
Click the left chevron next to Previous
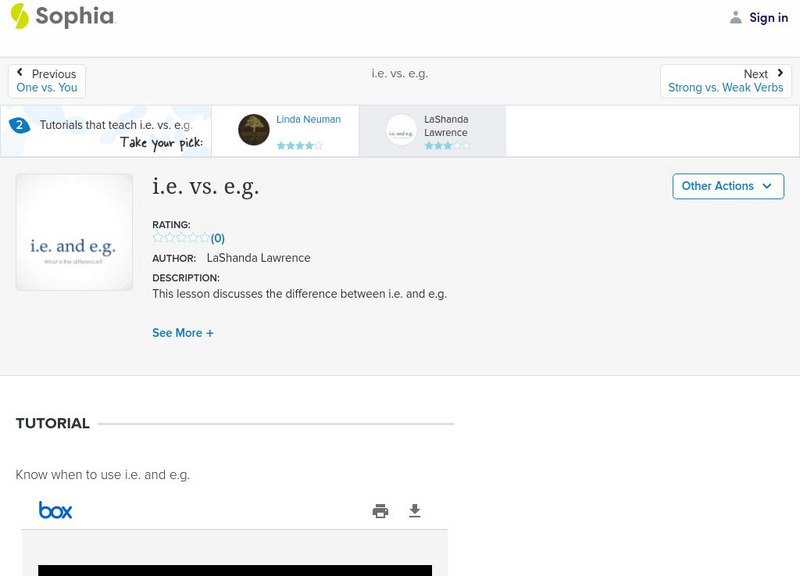(x=20, y=72)
